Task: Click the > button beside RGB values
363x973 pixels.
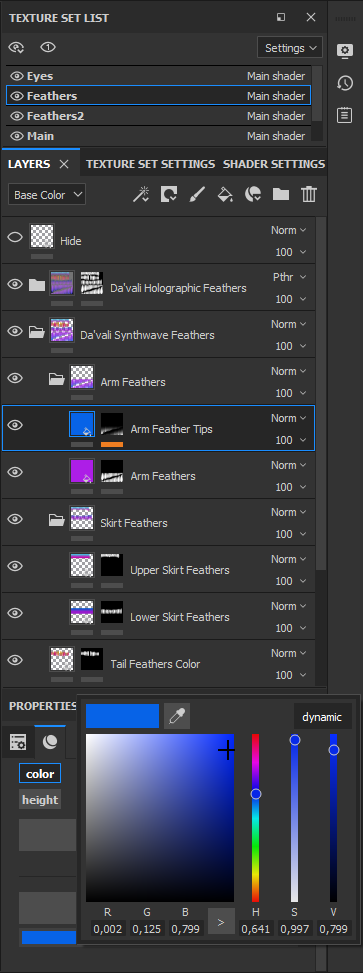Action: pos(221,921)
